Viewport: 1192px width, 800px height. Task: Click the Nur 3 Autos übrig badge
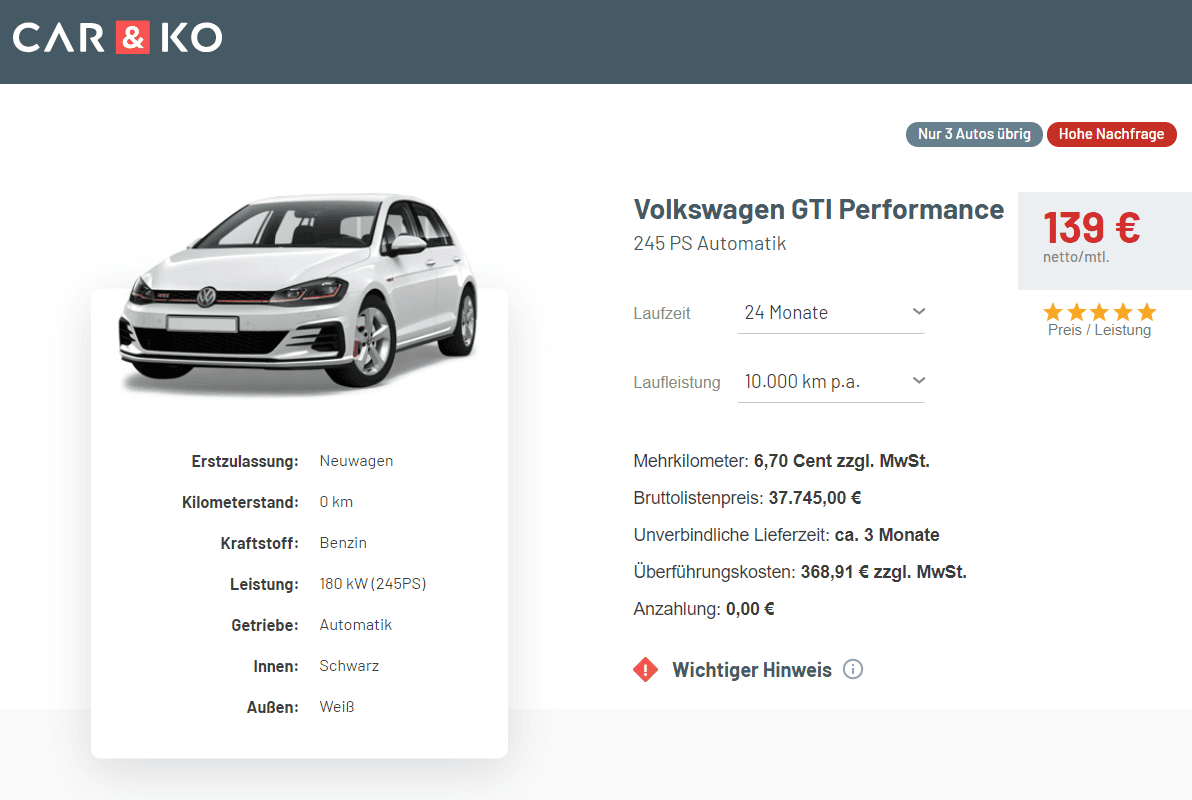pos(974,134)
